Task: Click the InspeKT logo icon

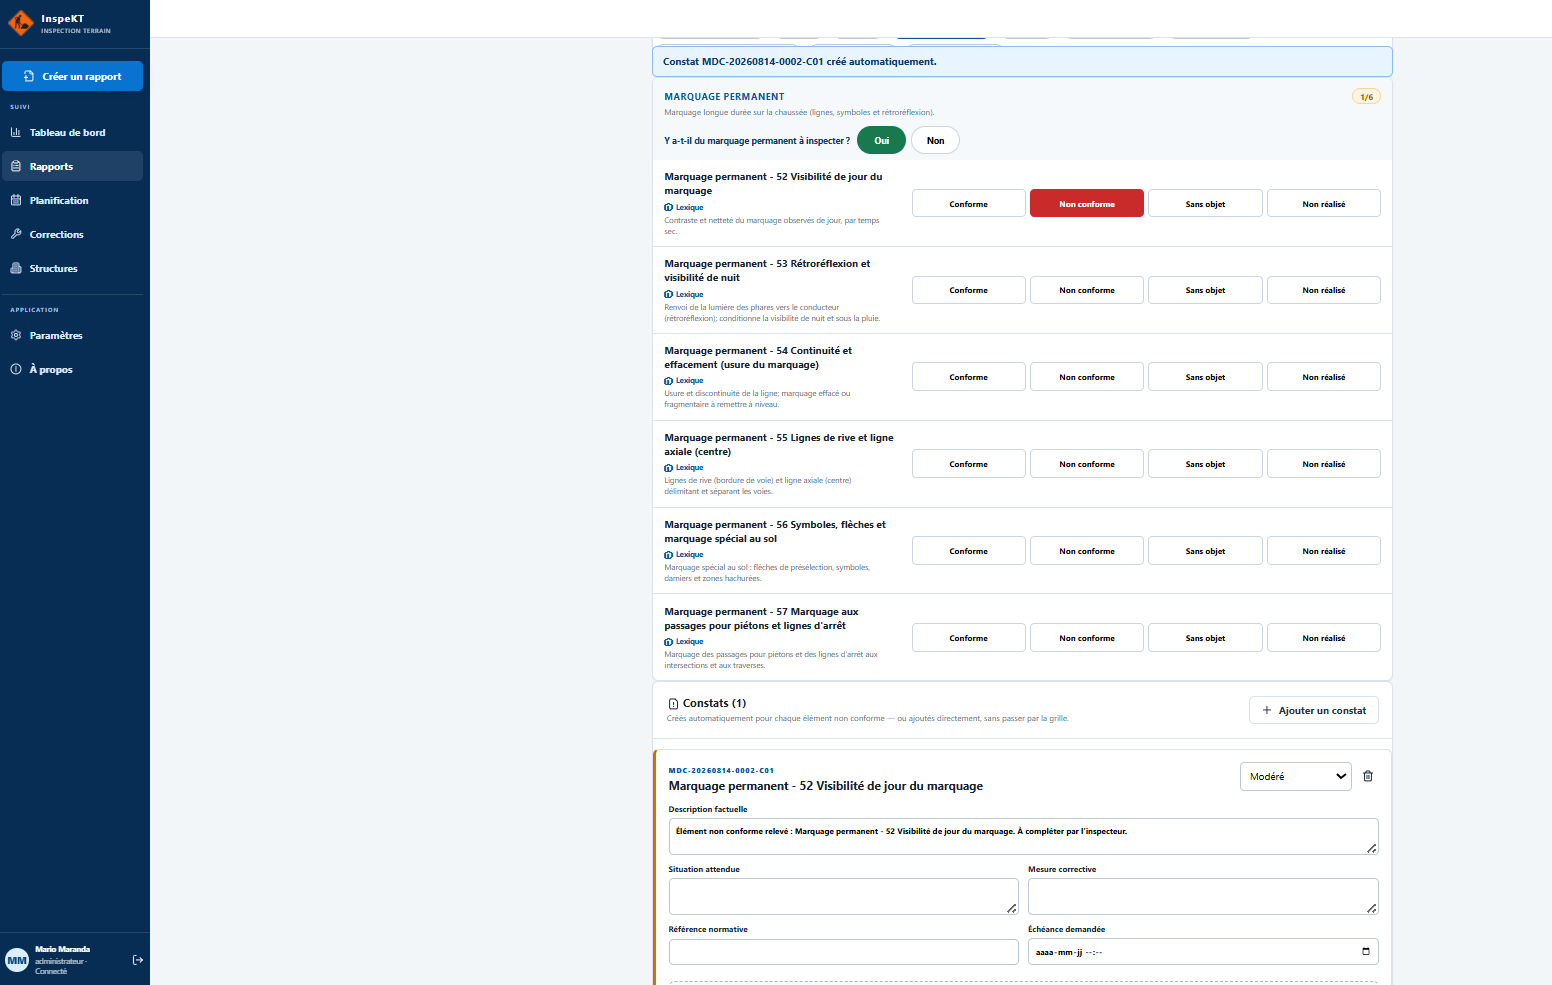Action: click(21, 23)
